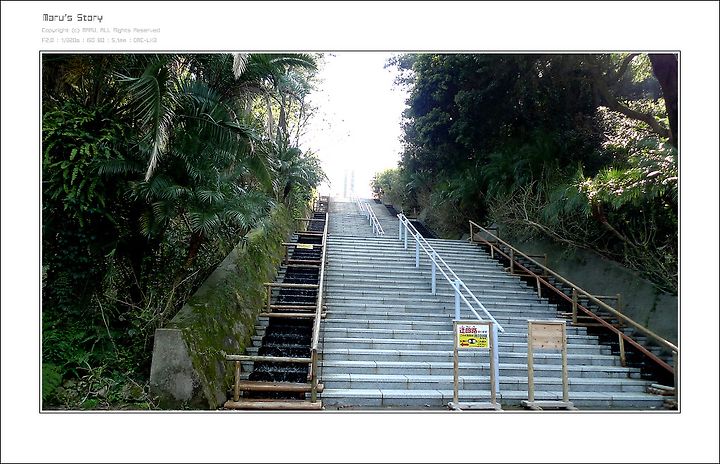Click the white center handrail on the staircase
This screenshot has width=720, height=464.
click(448, 271)
